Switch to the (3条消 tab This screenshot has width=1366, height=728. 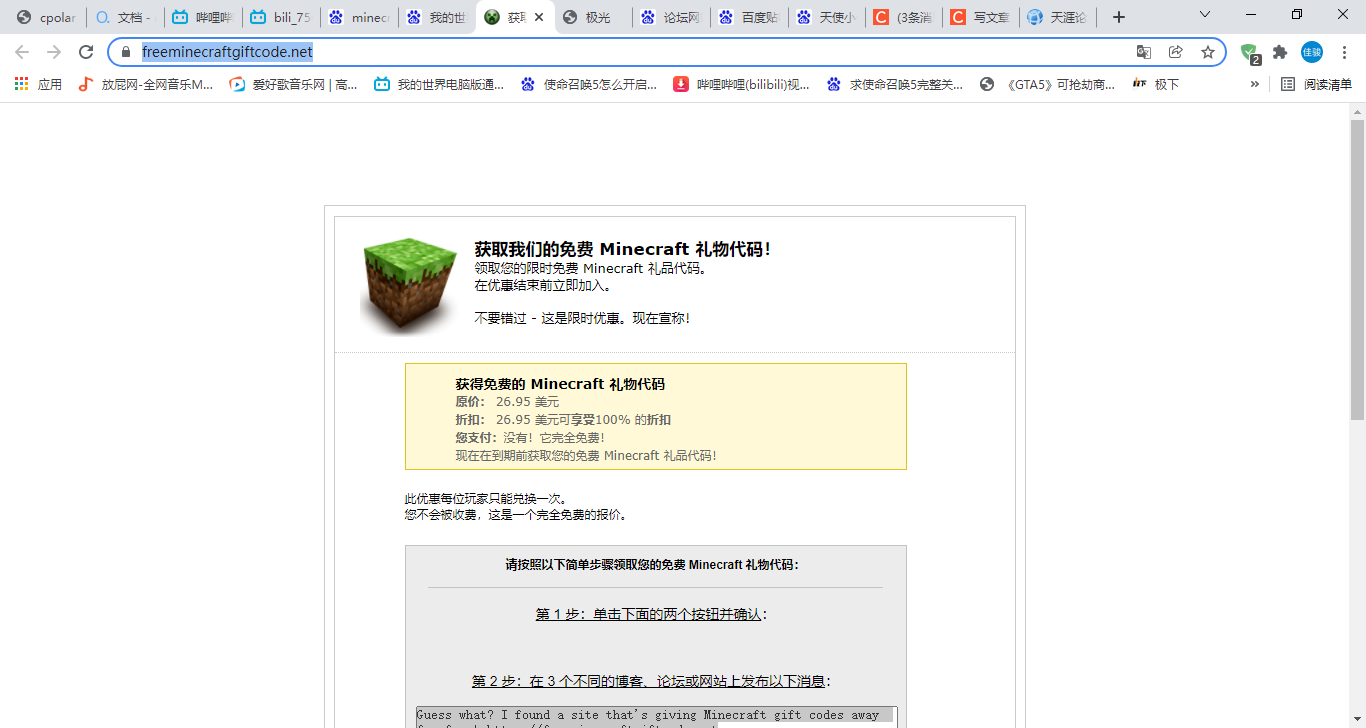click(904, 17)
